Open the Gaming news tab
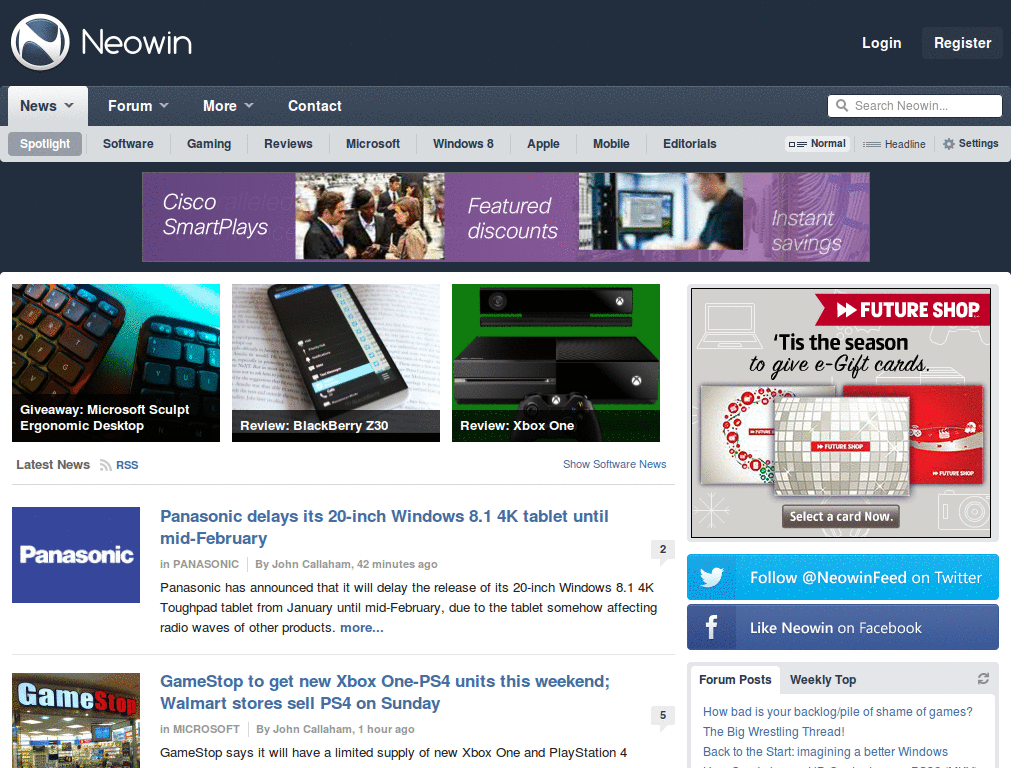 [x=208, y=143]
